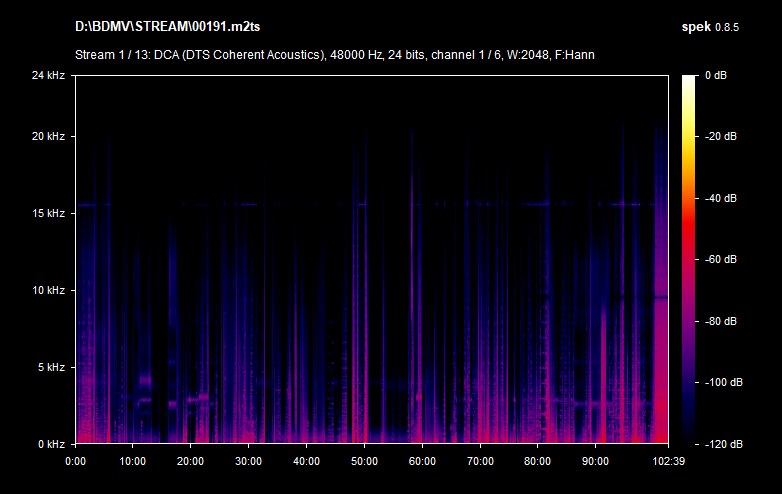Click the DCA stream information line
The height and width of the screenshot is (494, 782).
pyautogui.click(x=334, y=54)
